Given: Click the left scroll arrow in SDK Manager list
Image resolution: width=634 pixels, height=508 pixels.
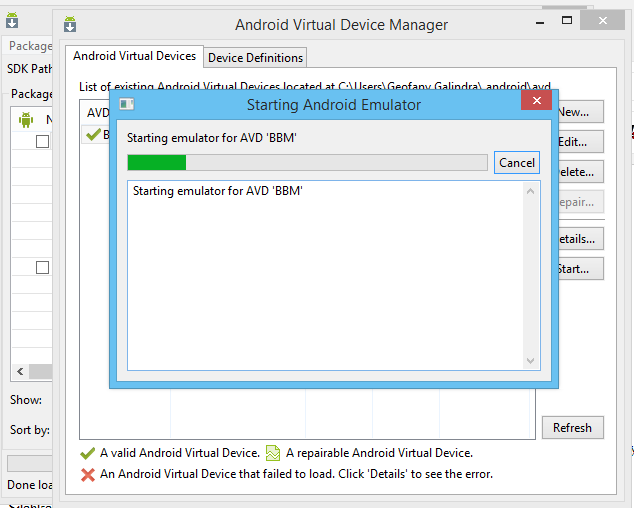Looking at the screenshot, I should pos(20,371).
